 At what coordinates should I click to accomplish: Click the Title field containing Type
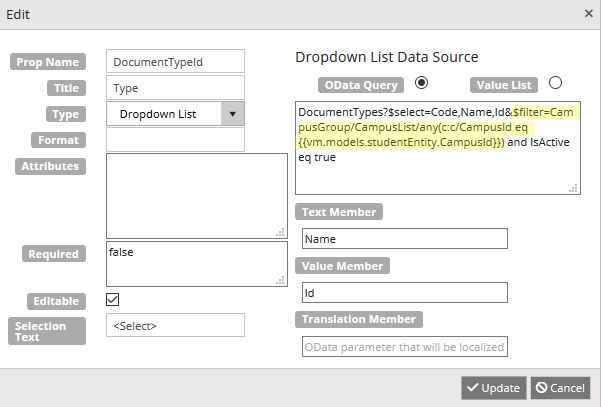click(175, 87)
